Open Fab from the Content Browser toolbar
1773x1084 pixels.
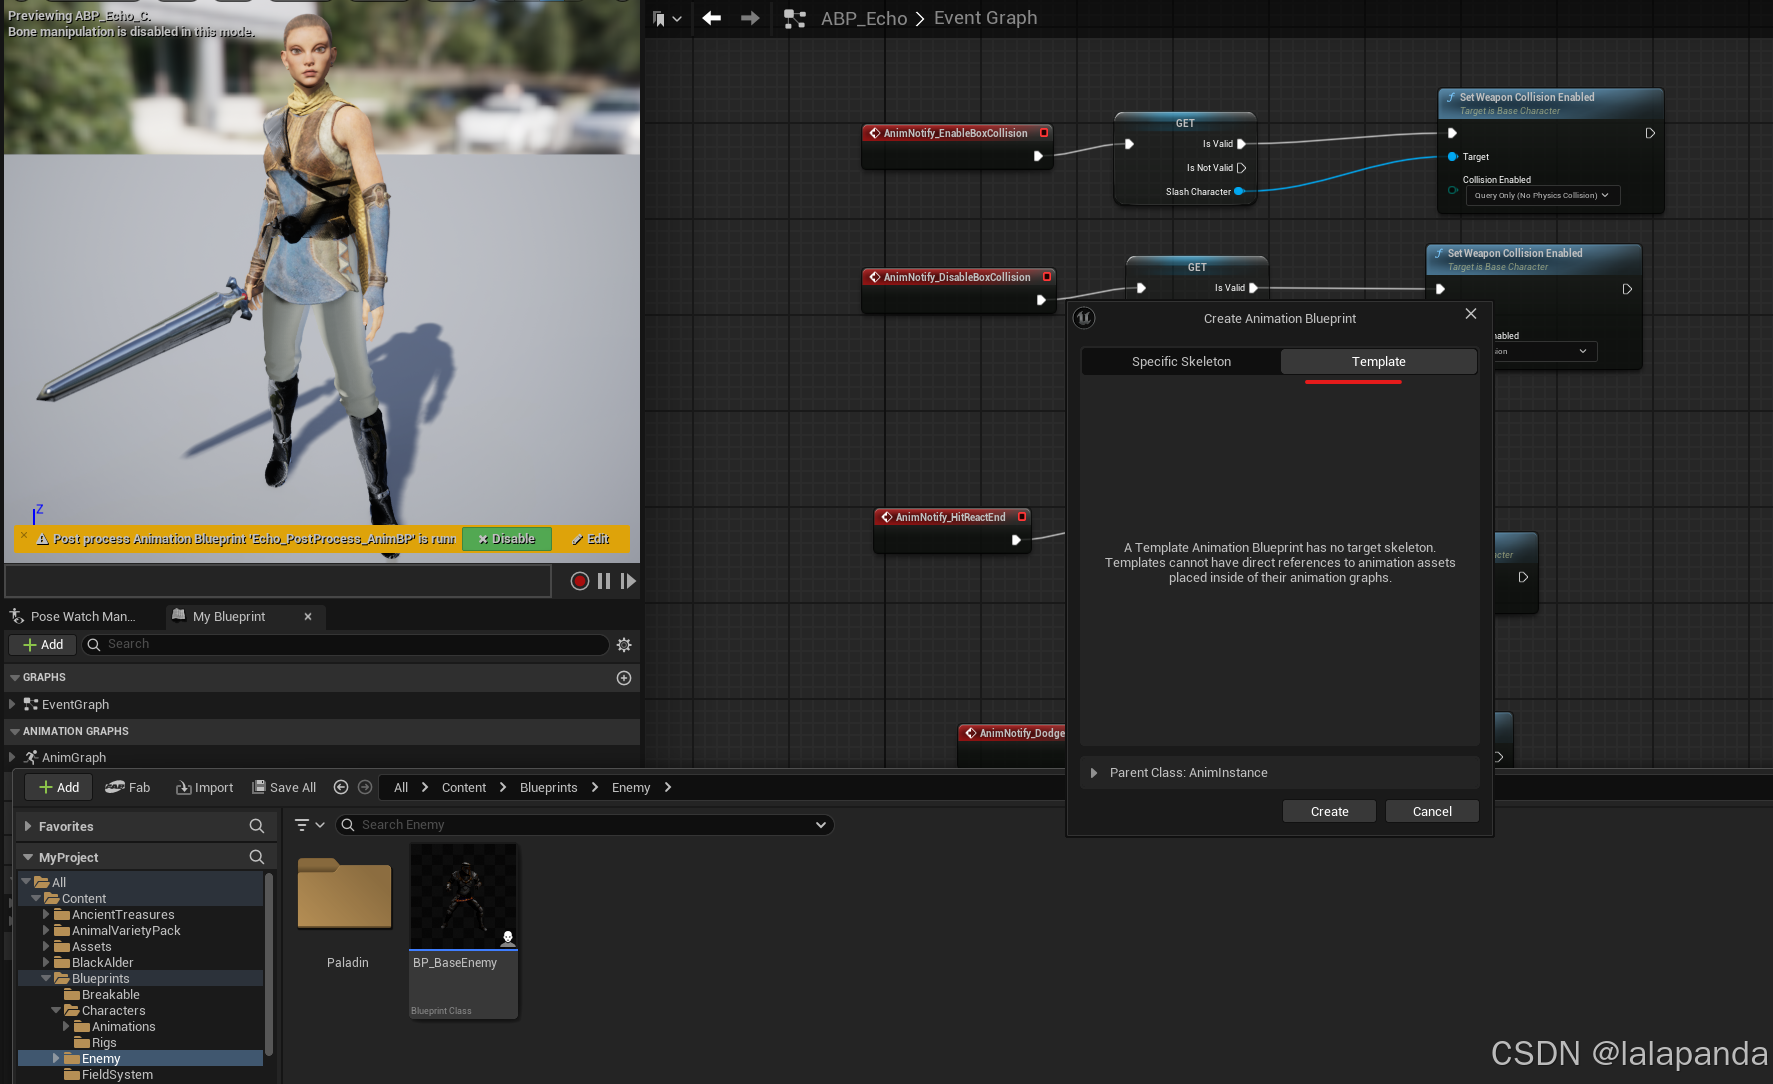(128, 788)
